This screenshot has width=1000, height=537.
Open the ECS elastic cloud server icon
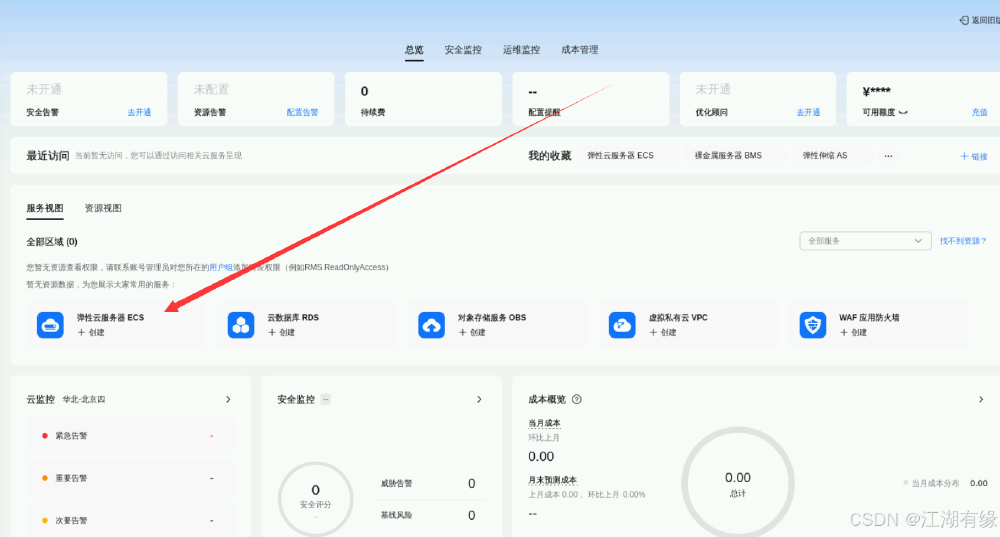point(50,325)
